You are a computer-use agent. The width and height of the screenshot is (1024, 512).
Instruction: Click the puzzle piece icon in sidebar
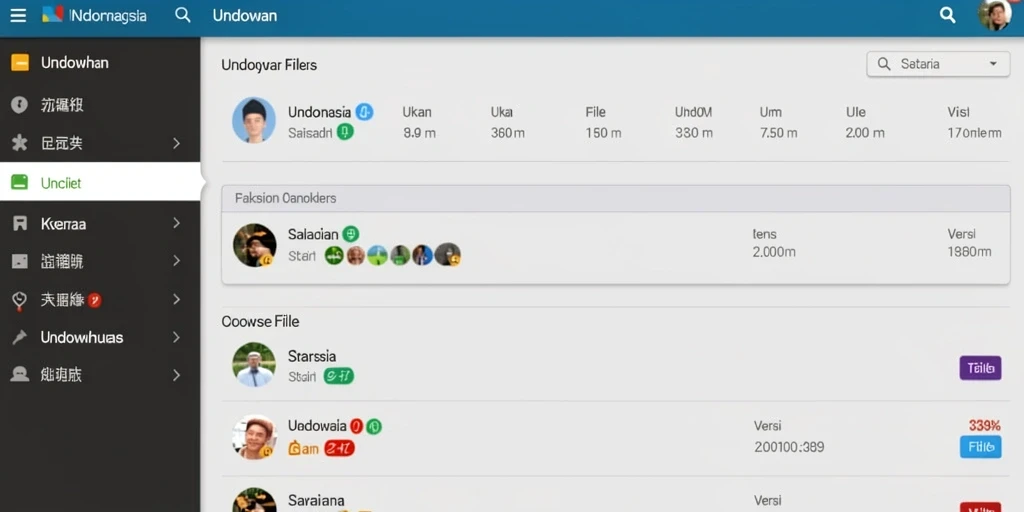[20, 142]
